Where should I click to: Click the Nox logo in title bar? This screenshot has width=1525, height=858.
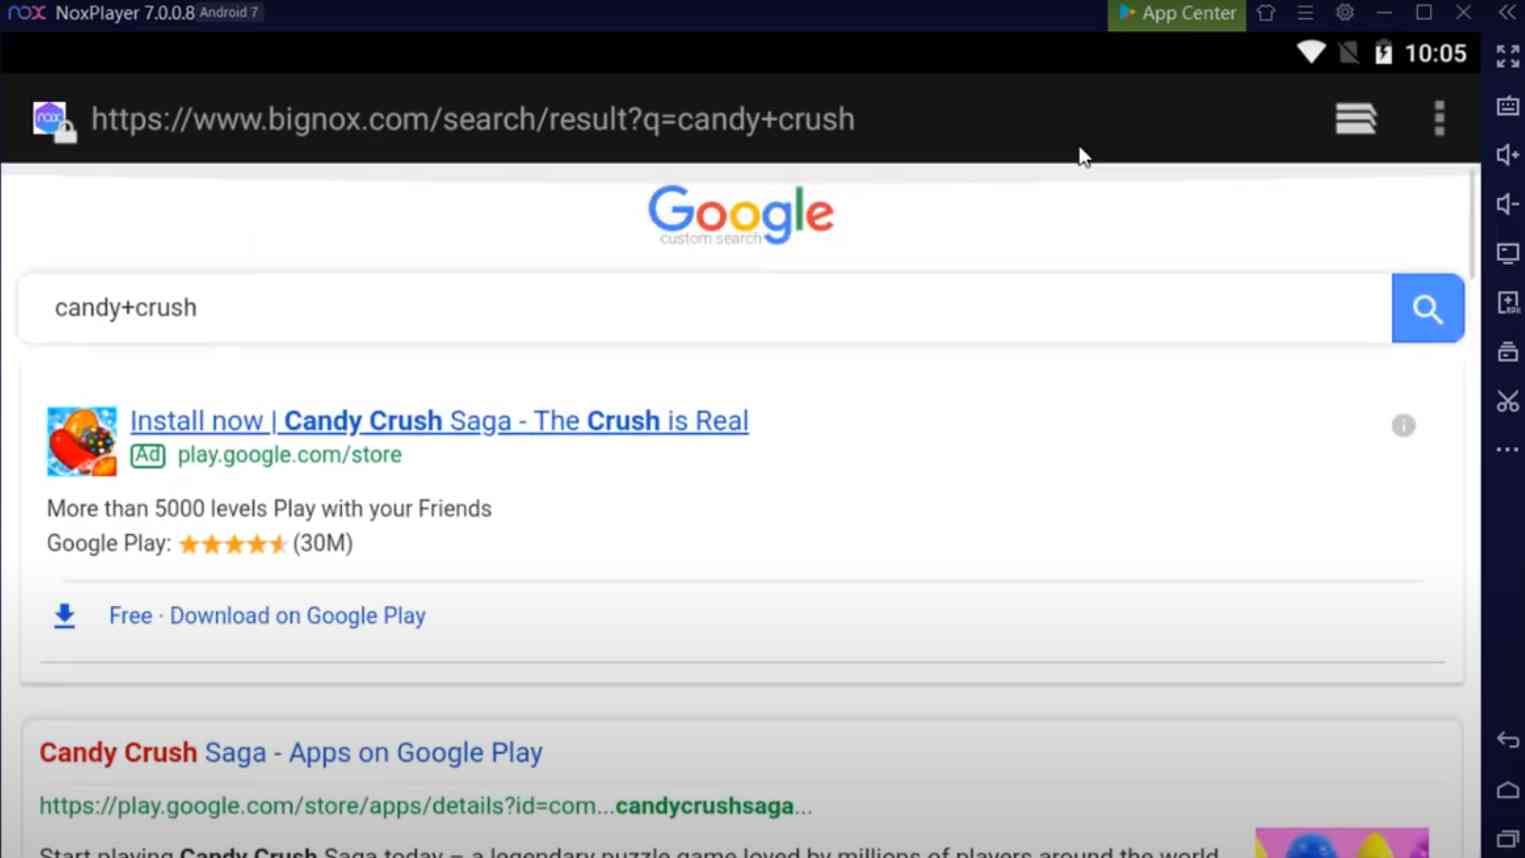click(27, 13)
